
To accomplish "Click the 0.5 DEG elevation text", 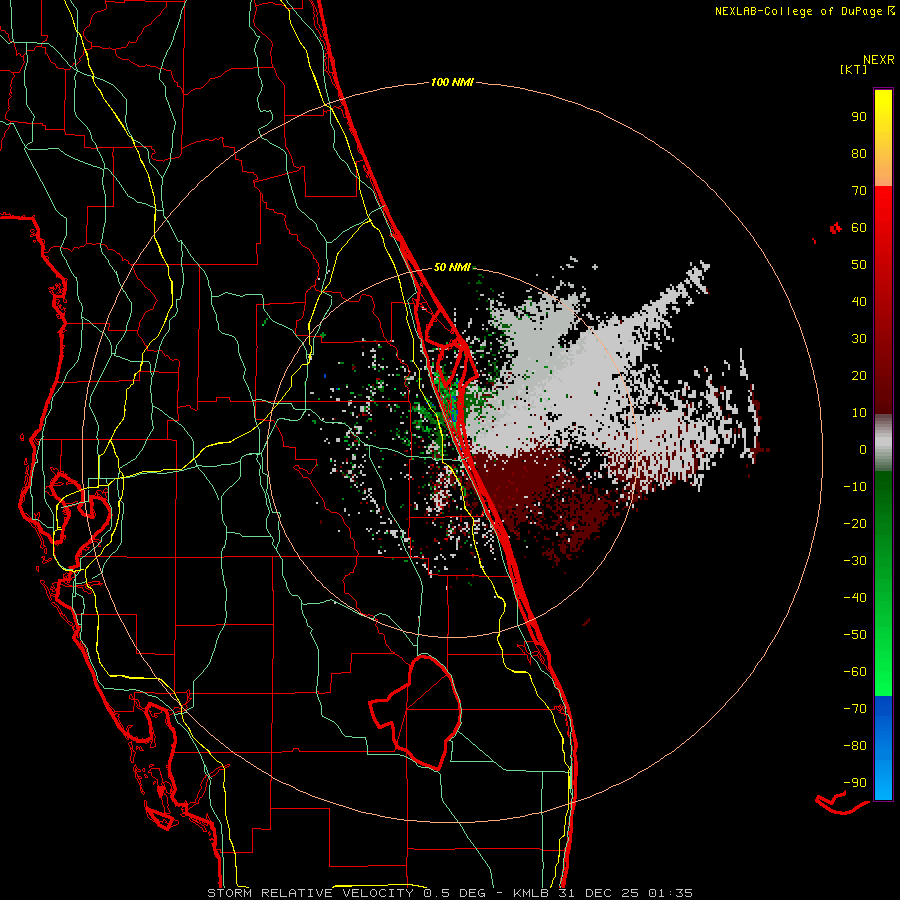I will pos(454,893).
